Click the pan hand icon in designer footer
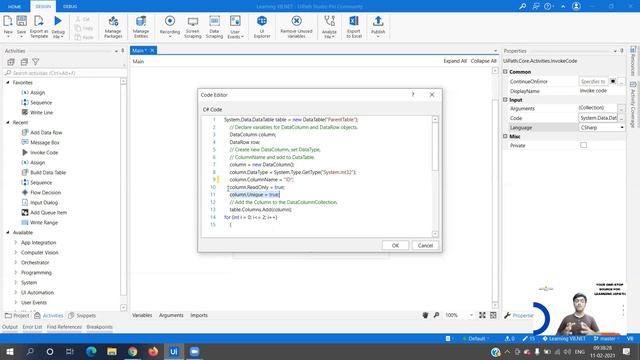This screenshot has width=640, height=360. point(425,315)
